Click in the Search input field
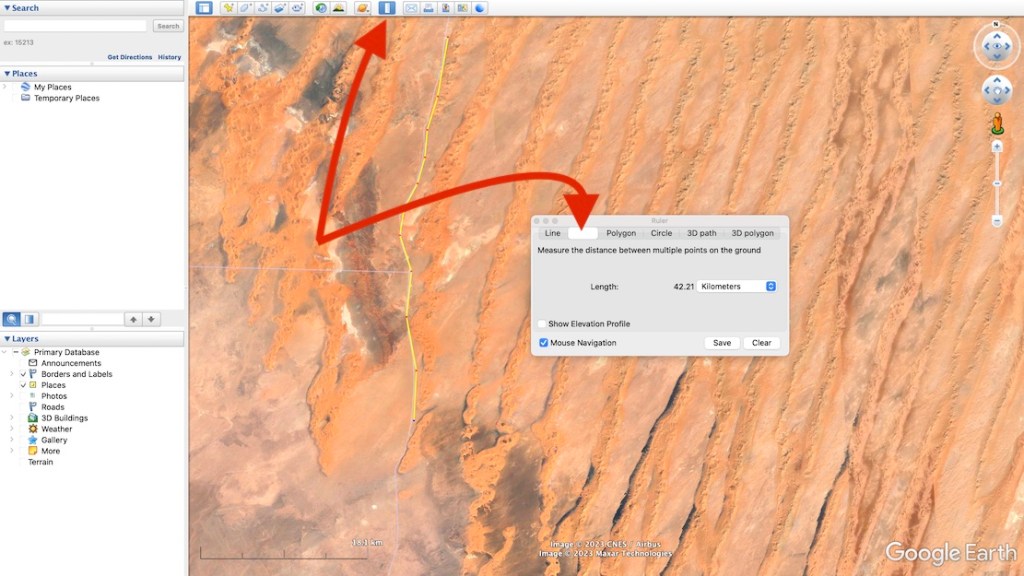The image size is (1024, 576). [76, 26]
